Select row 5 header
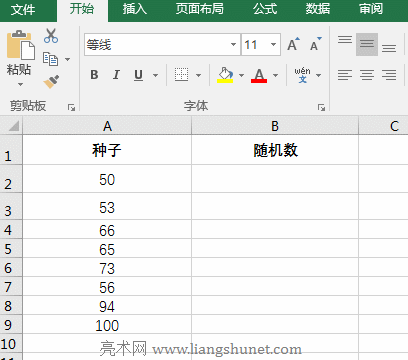This screenshot has height=360, width=408. (11, 248)
